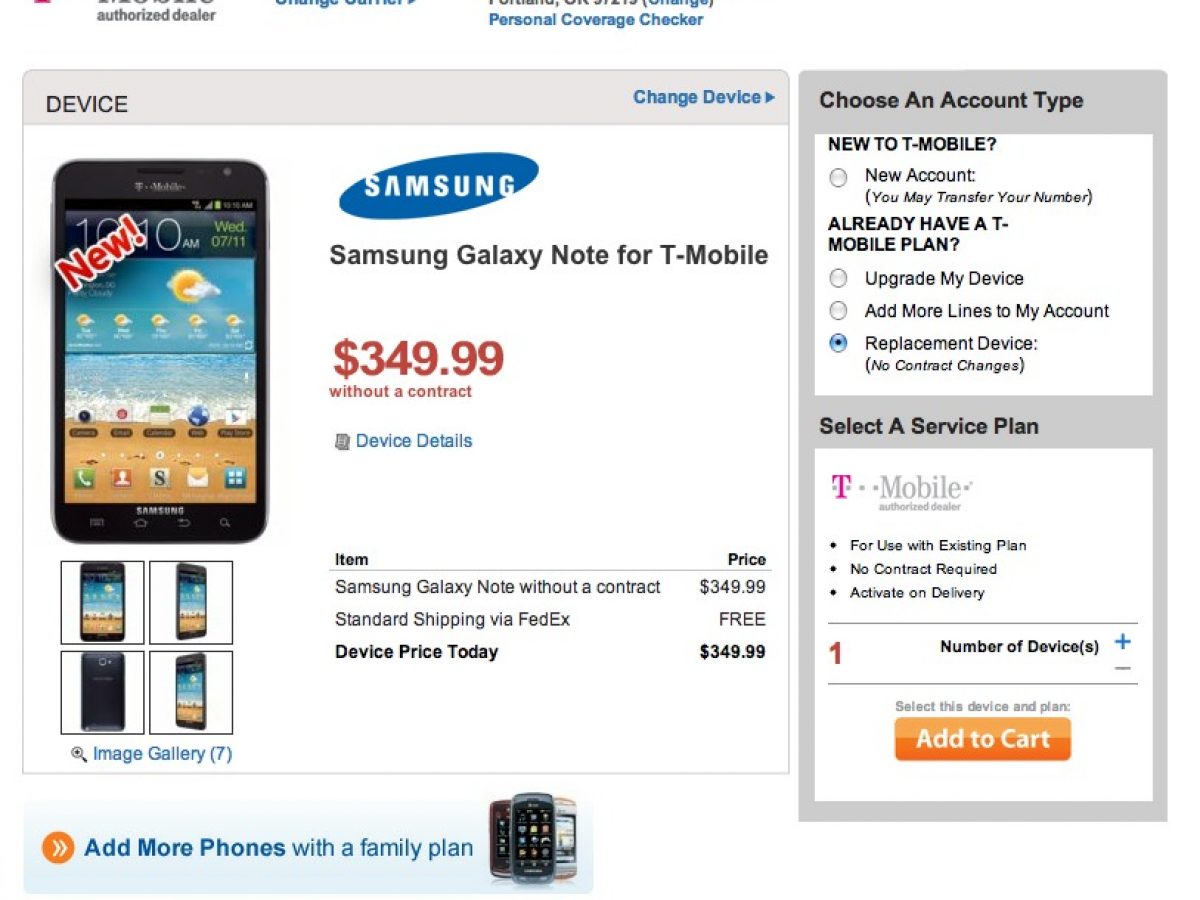Open Image Gallery (7) link
1200x900 pixels.
(162, 754)
